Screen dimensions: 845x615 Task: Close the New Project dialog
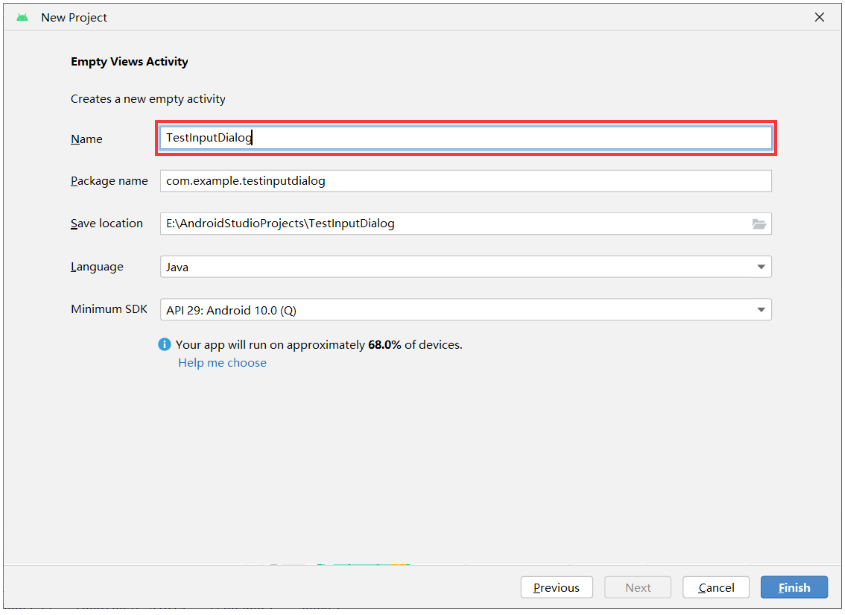(x=819, y=17)
